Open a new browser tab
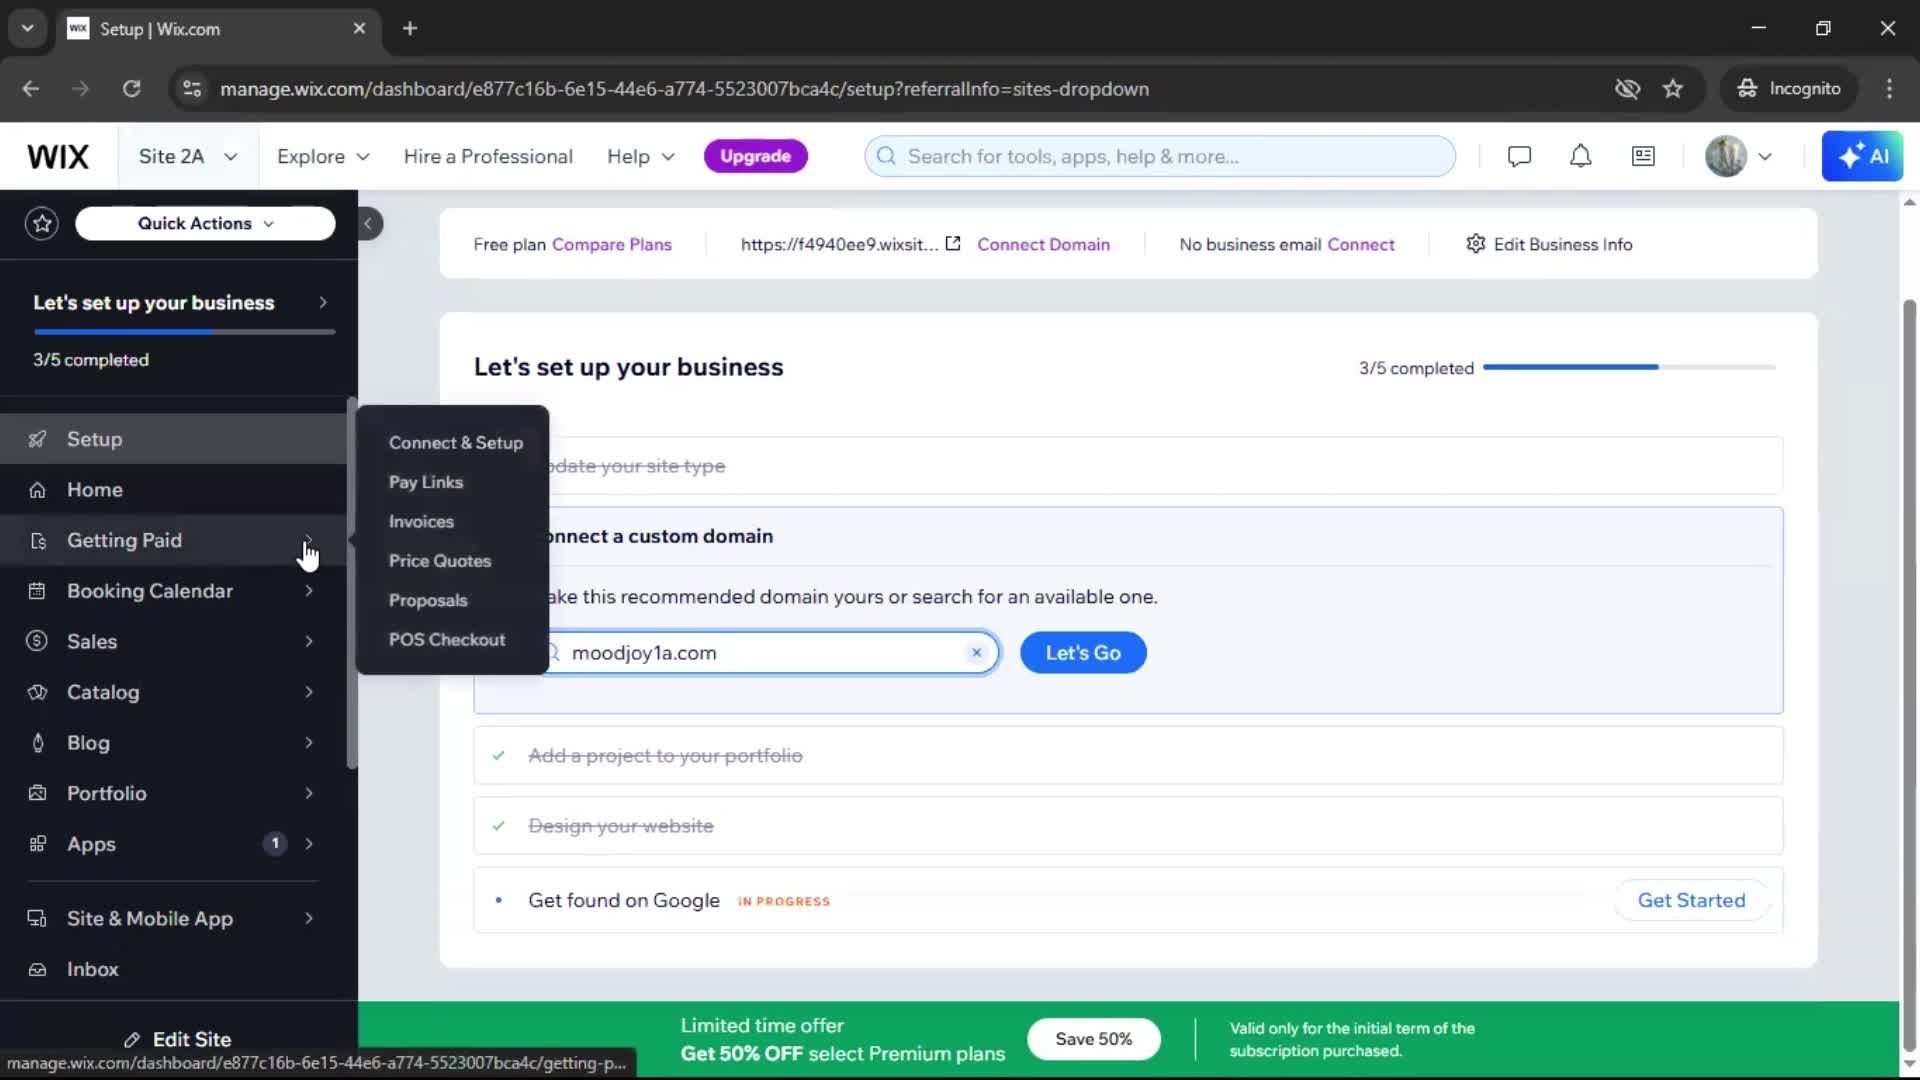The width and height of the screenshot is (1920, 1080). tap(410, 28)
